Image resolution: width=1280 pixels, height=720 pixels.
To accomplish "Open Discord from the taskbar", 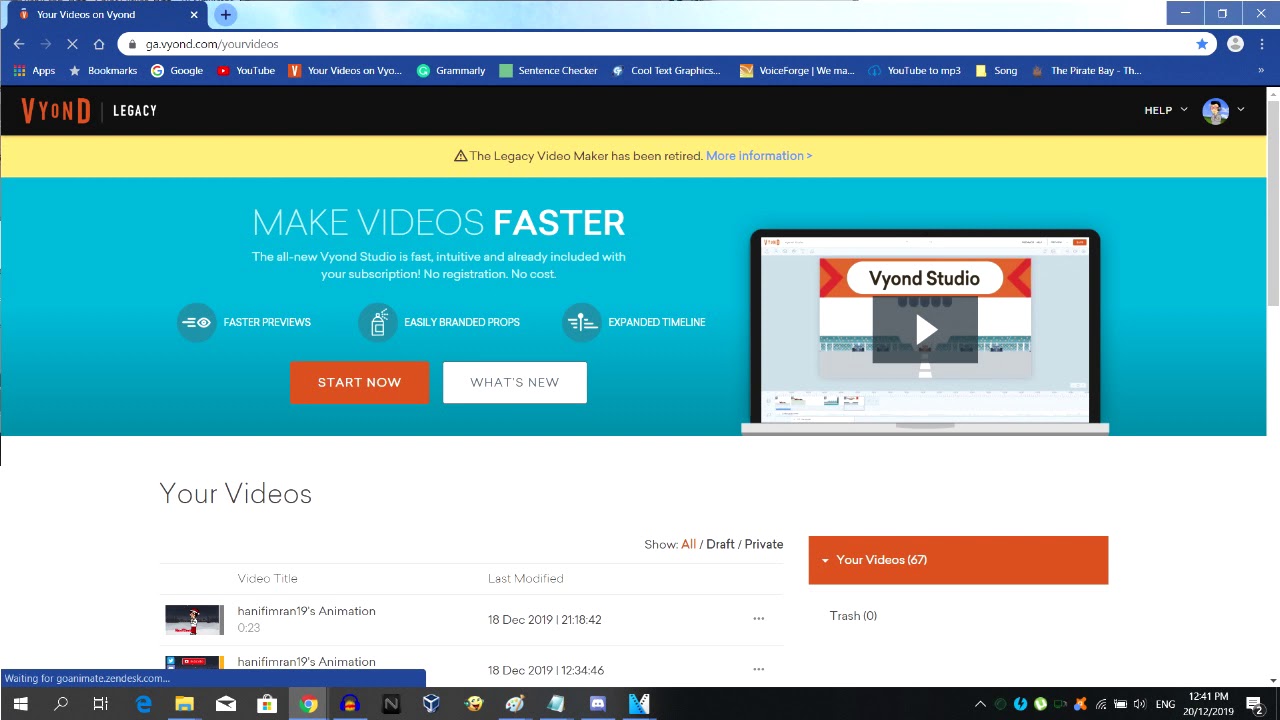I will pos(597,704).
